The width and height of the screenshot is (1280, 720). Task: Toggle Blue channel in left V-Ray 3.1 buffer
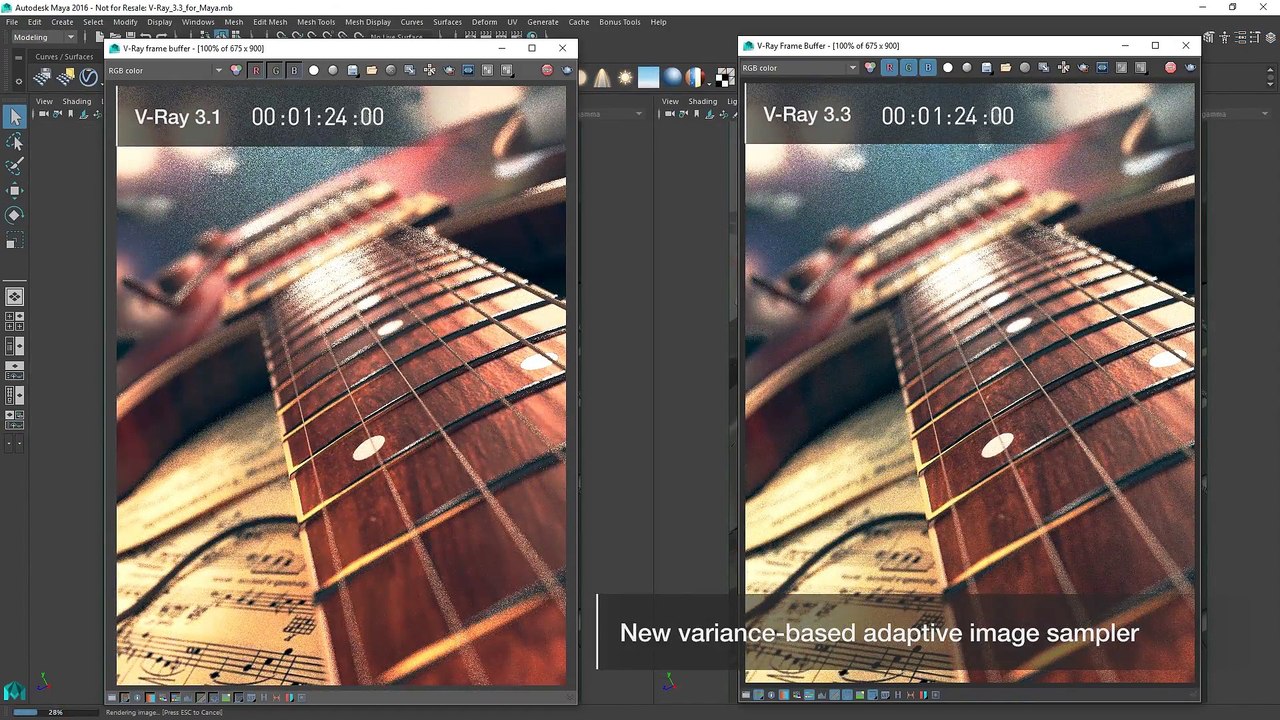click(294, 70)
